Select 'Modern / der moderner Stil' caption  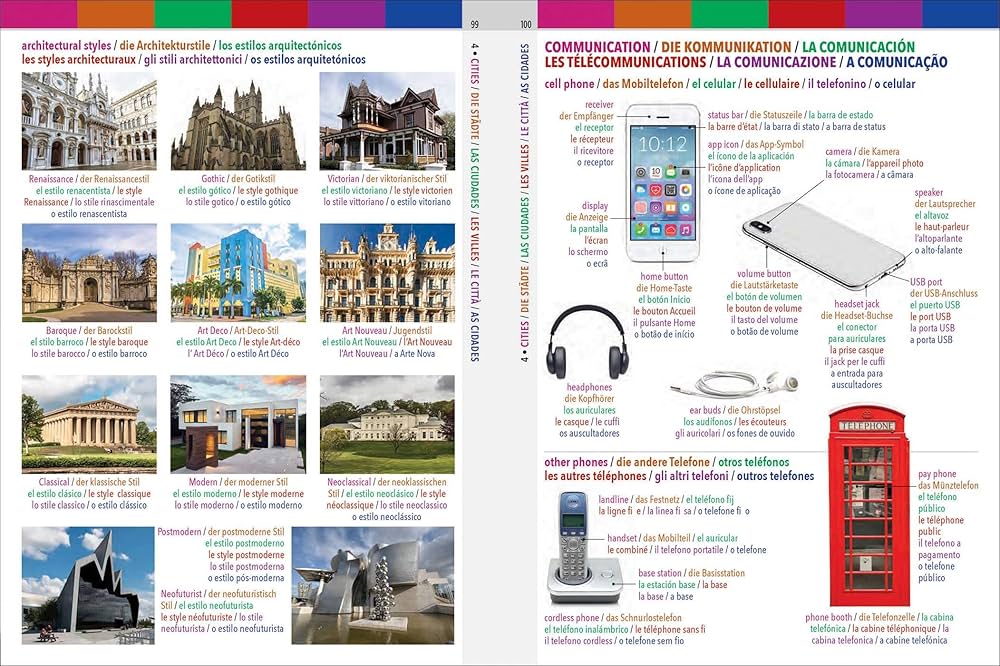coord(238,482)
